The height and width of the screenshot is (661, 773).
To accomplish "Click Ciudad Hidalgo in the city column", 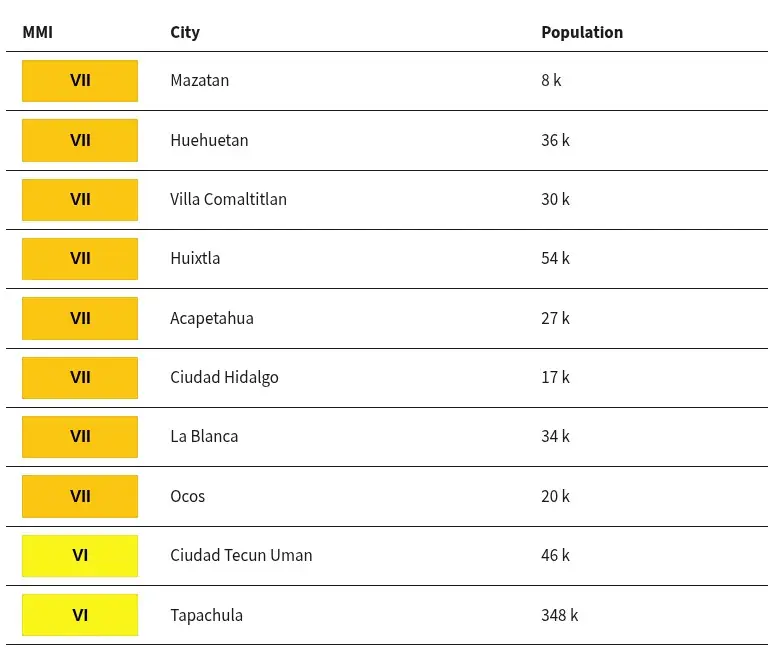I will (x=224, y=378).
